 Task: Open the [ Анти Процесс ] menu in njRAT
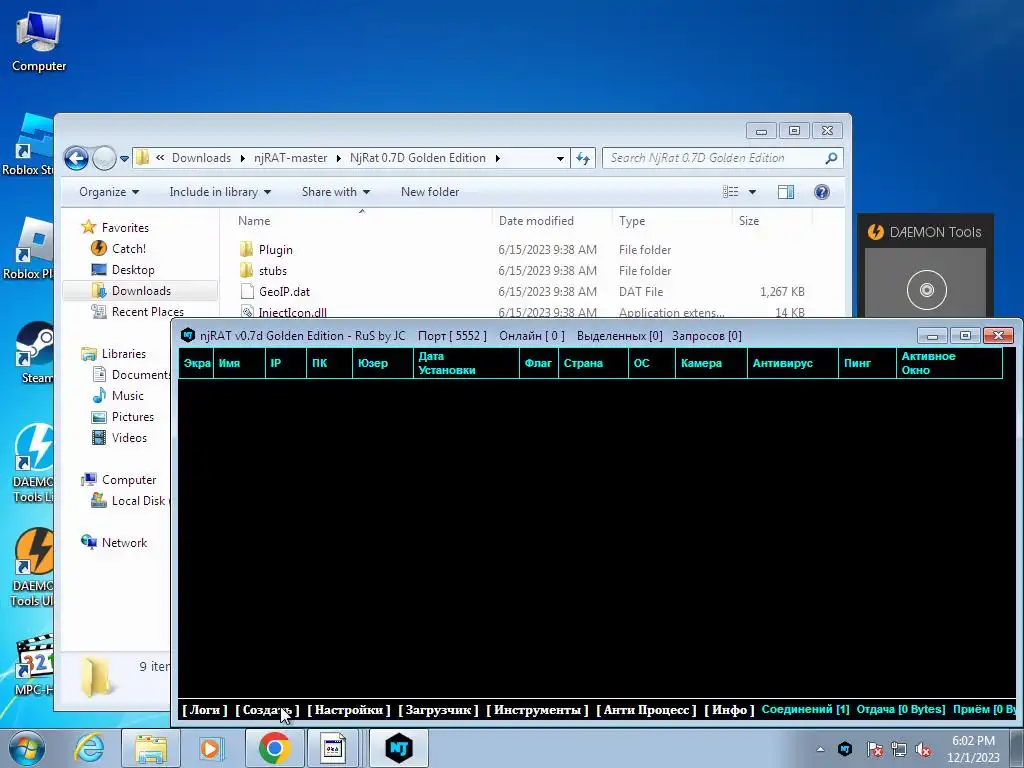tap(646, 710)
